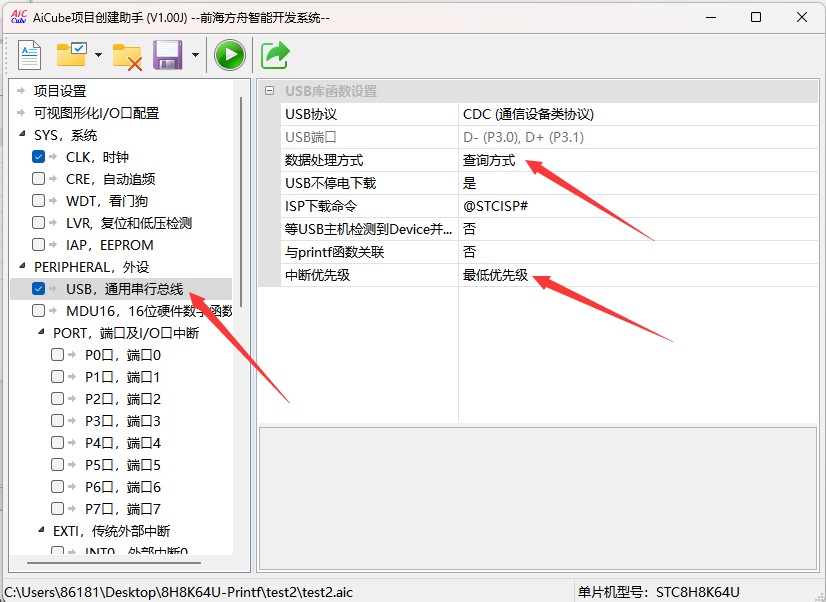This screenshot has width=826, height=602.
Task: Enable the P6口，端口6 checkbox
Action: click(57, 487)
